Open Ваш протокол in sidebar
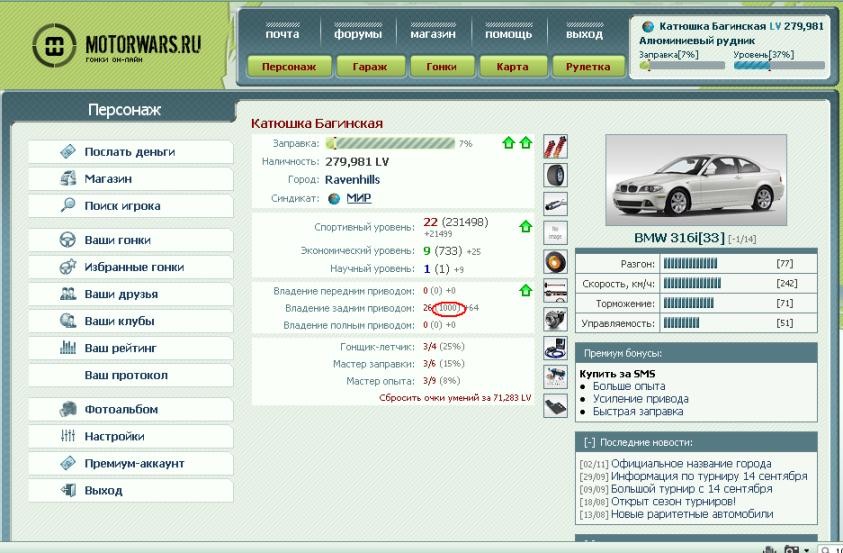Image resolution: width=843 pixels, height=553 pixels. 131,375
